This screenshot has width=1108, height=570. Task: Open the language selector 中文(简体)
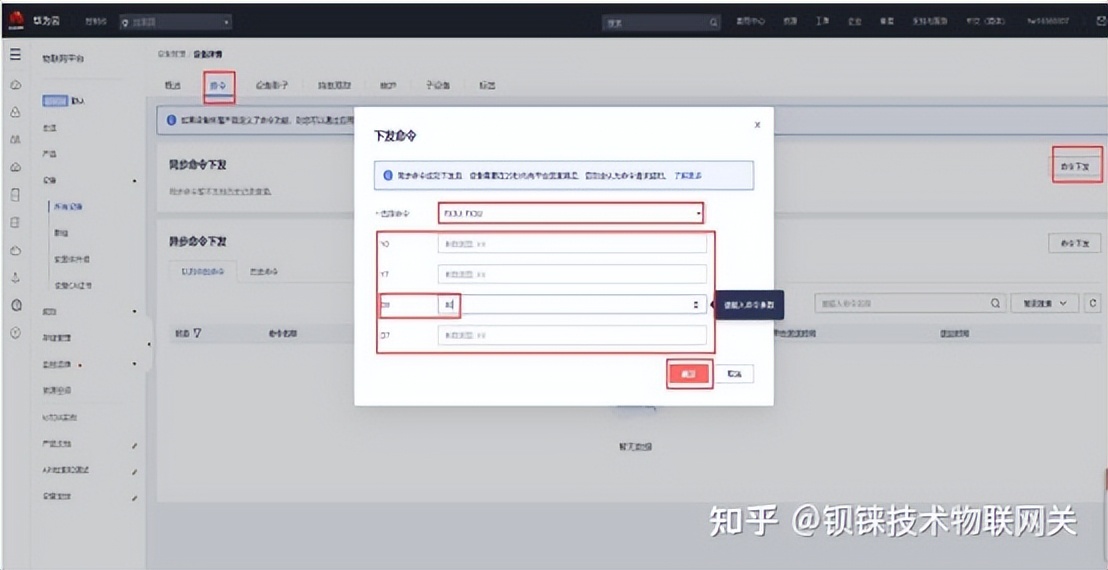coord(986,22)
